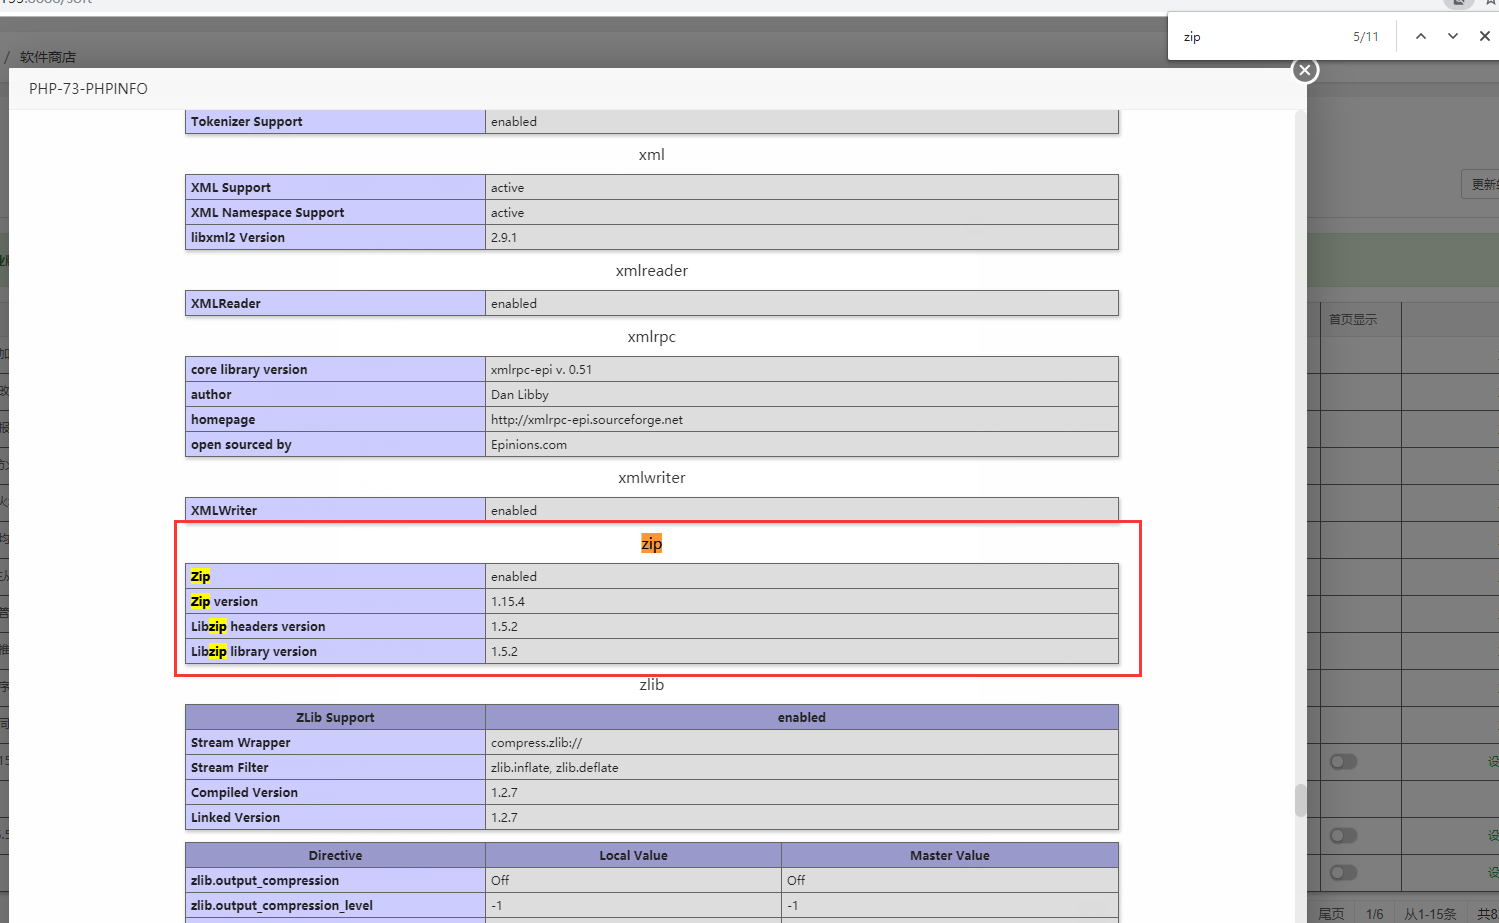Select the 'Stream Filter' label
Screen dimensions: 1499x923
[x=230, y=768]
